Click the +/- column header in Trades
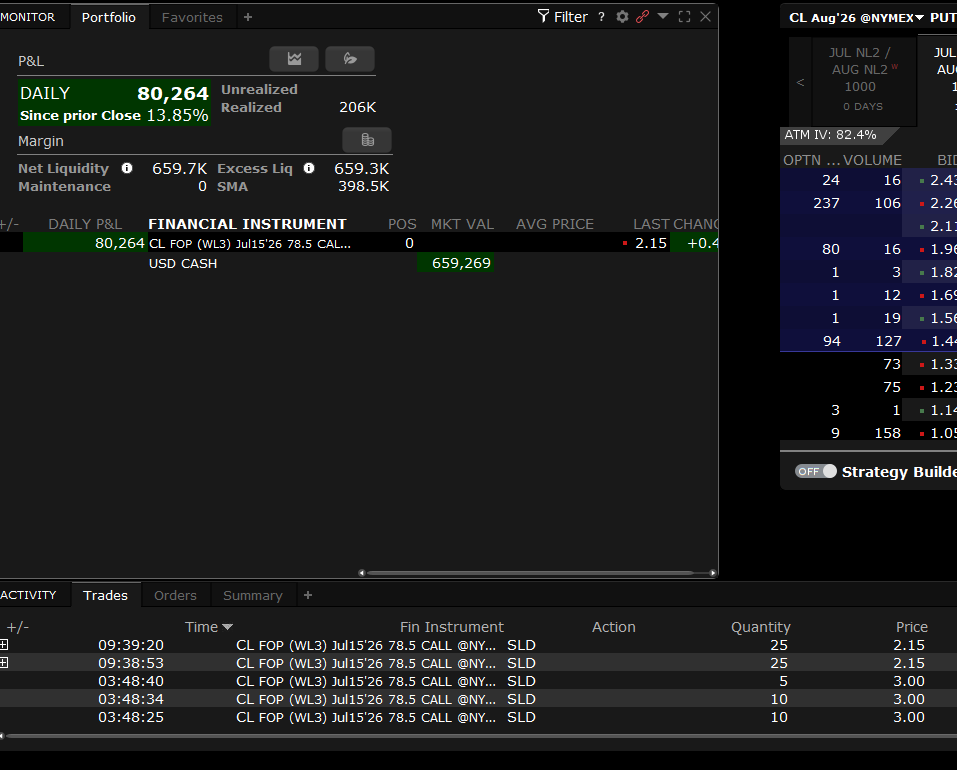Image resolution: width=957 pixels, height=770 pixels. coord(18,627)
